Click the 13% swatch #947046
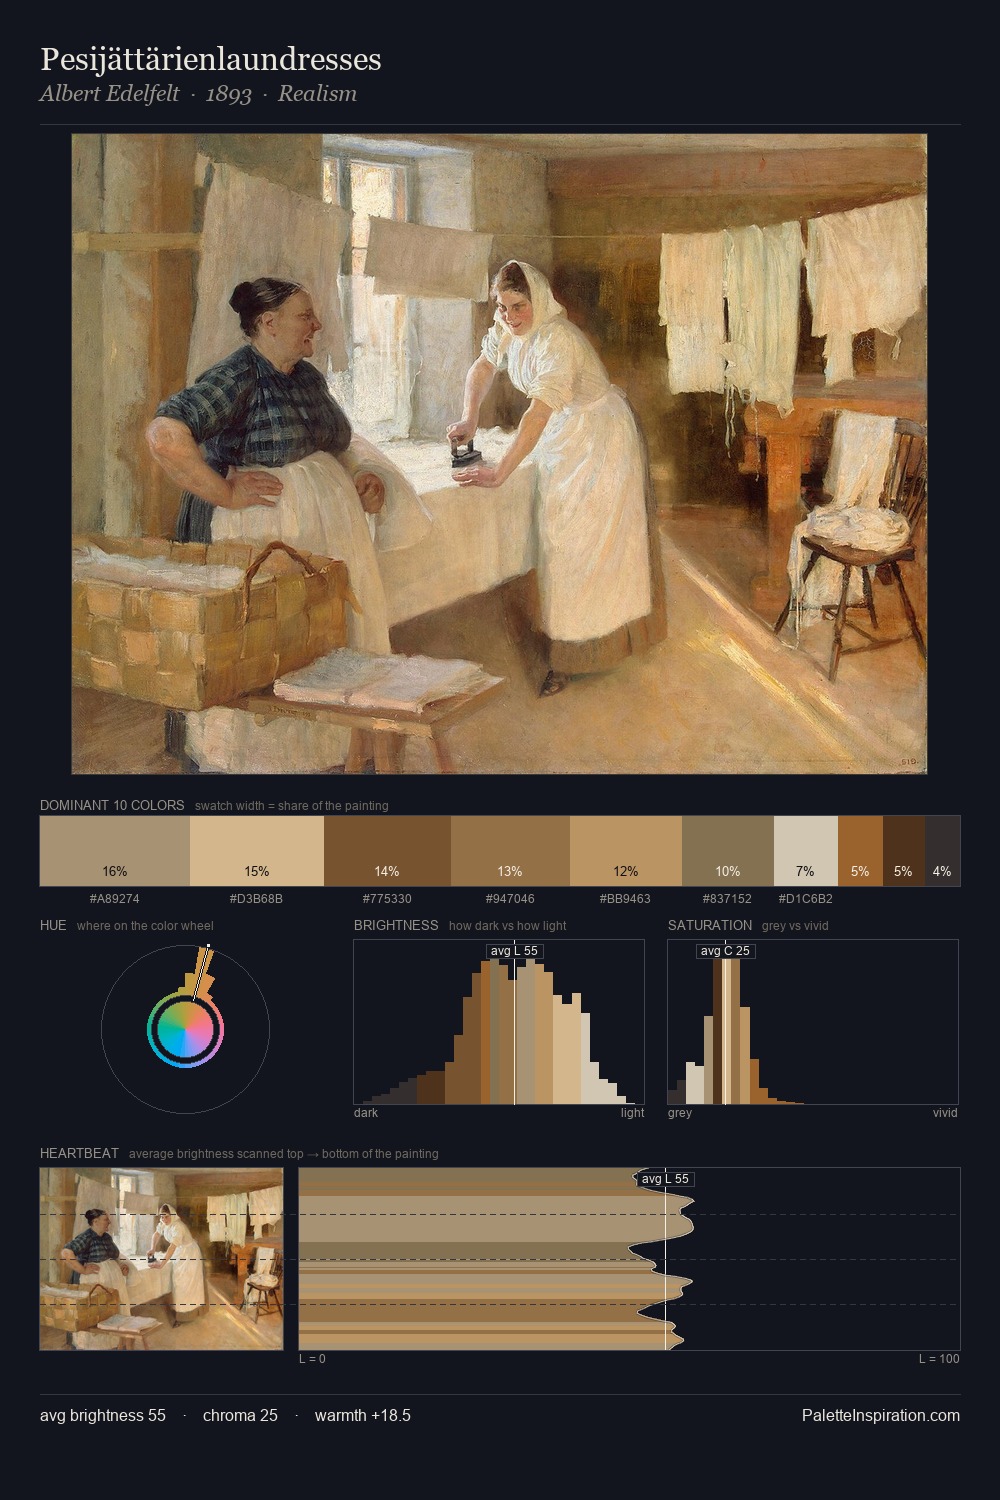This screenshot has height=1500, width=1000. click(x=510, y=851)
